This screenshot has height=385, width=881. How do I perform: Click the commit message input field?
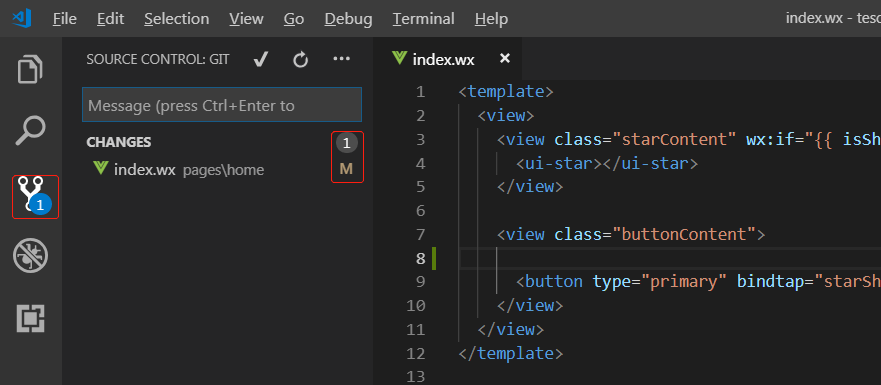point(222,105)
